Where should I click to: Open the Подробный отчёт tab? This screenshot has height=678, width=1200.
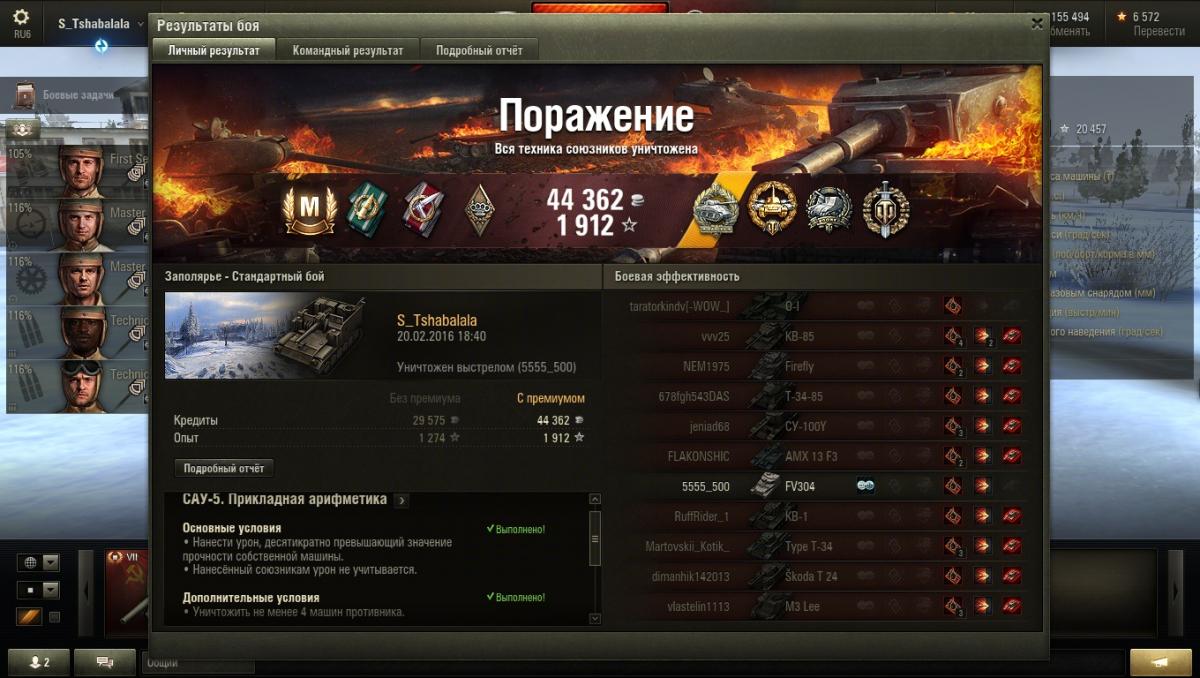[x=479, y=50]
